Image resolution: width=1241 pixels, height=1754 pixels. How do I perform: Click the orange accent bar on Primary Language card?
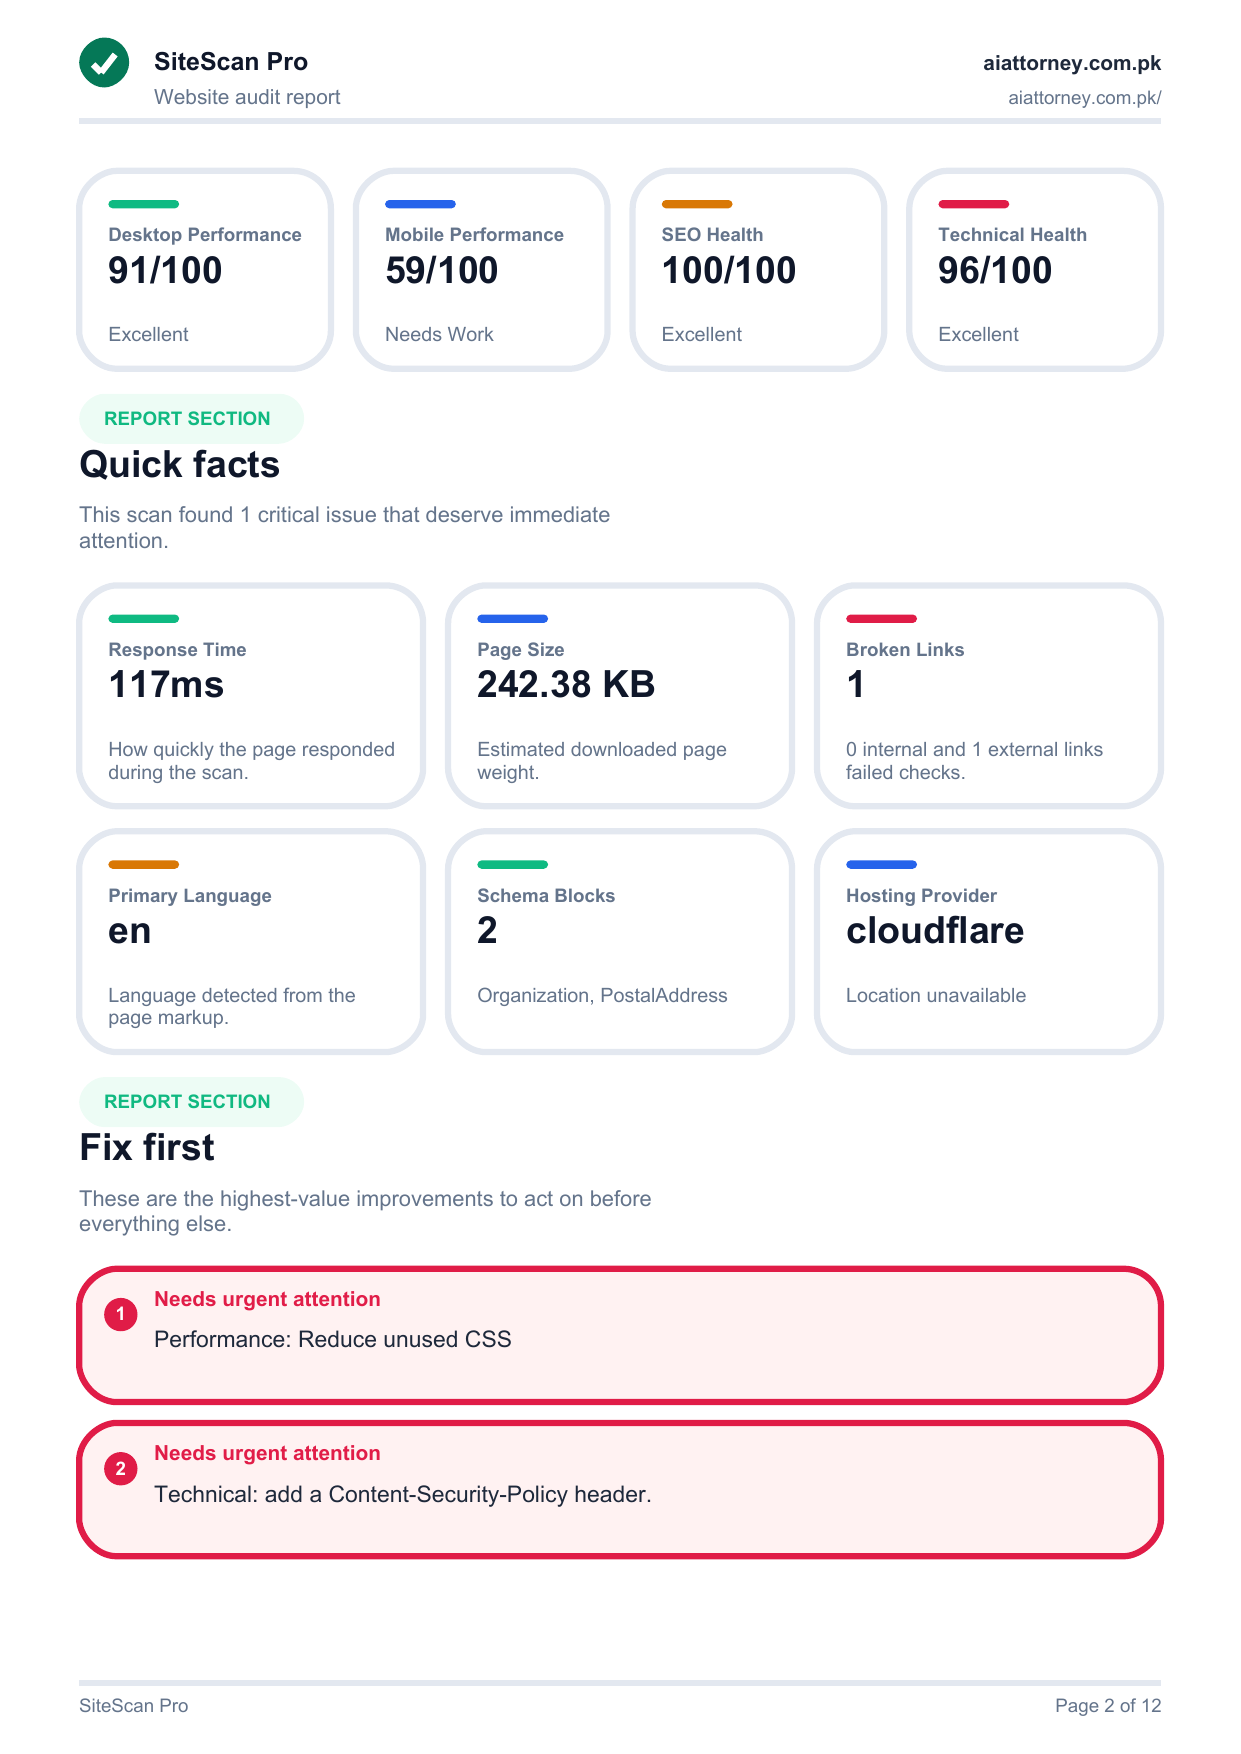click(144, 865)
